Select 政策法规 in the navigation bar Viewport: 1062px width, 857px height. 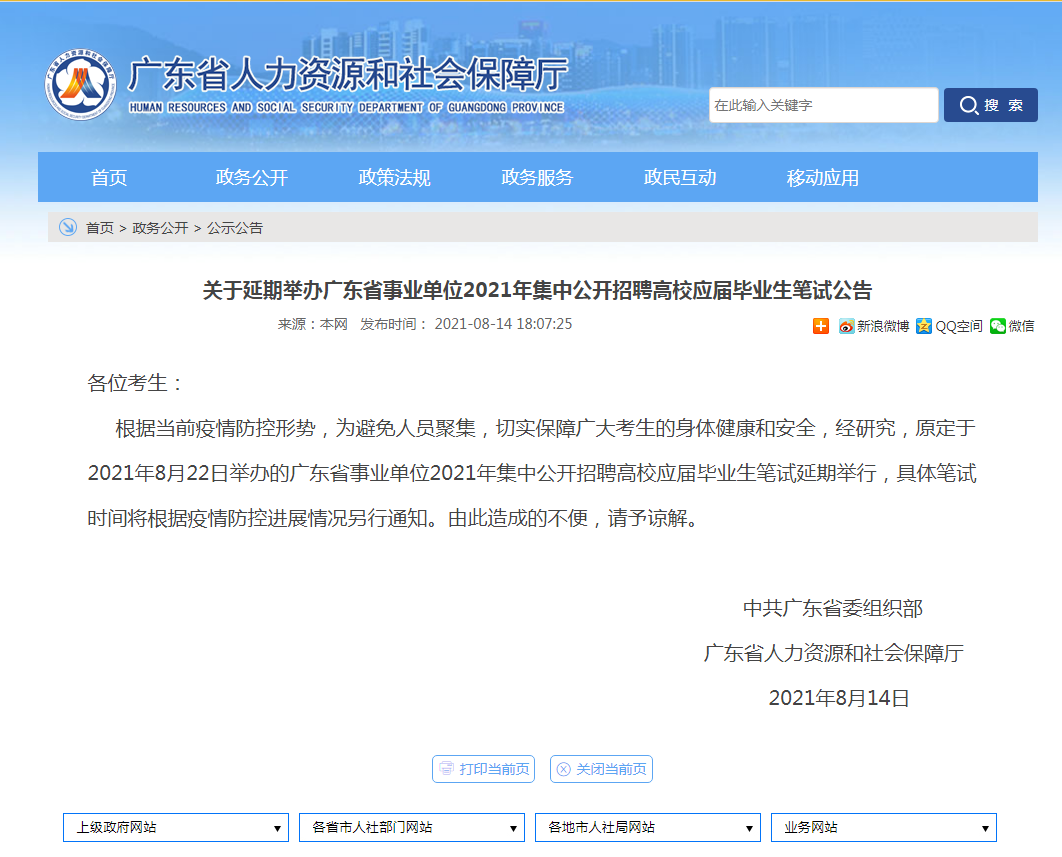point(392,177)
